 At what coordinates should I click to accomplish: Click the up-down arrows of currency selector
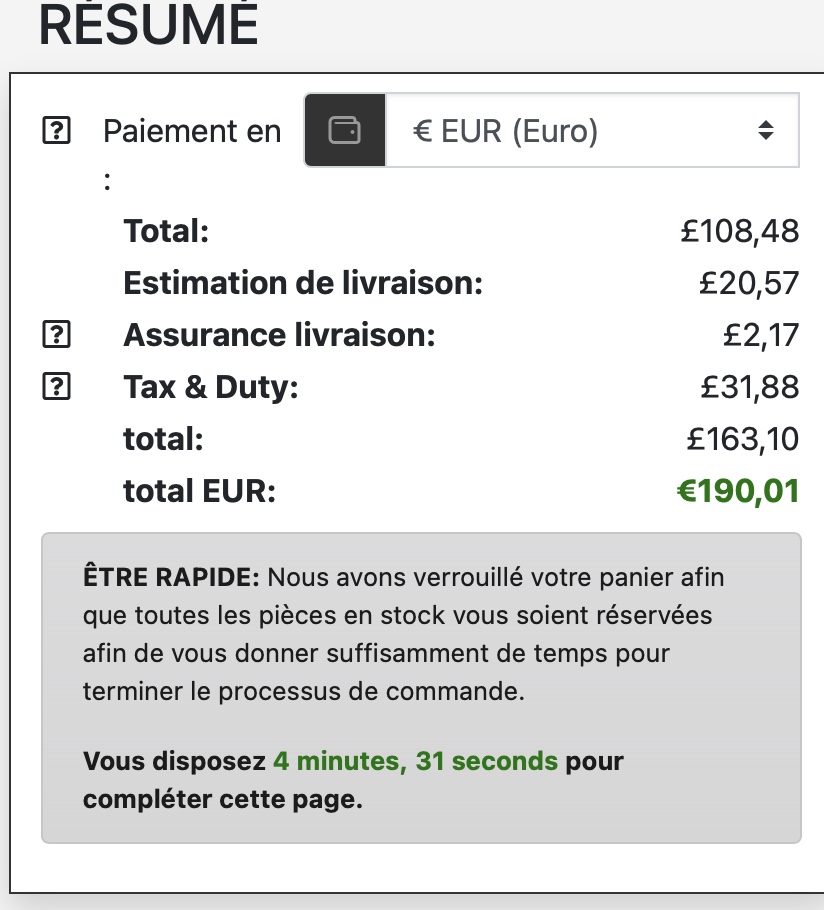click(765, 131)
